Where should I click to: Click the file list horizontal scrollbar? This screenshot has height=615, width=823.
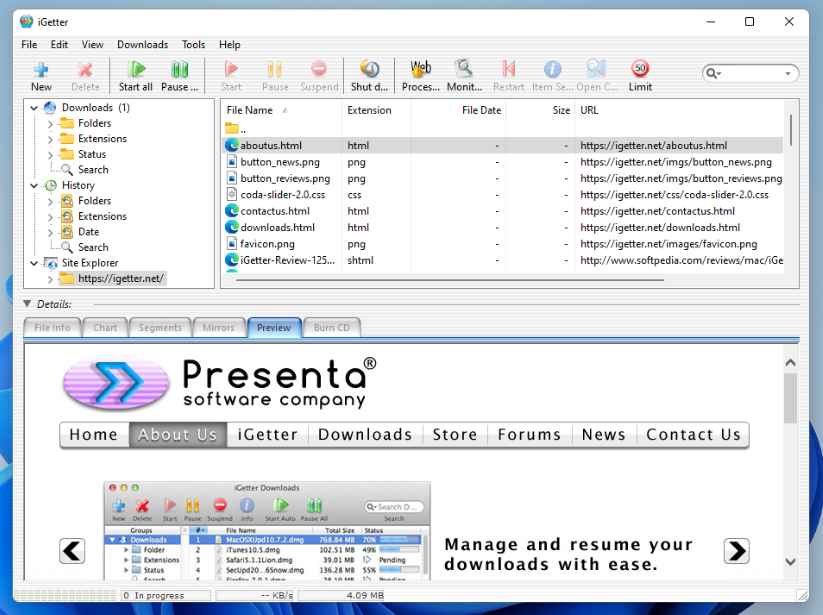click(450, 280)
